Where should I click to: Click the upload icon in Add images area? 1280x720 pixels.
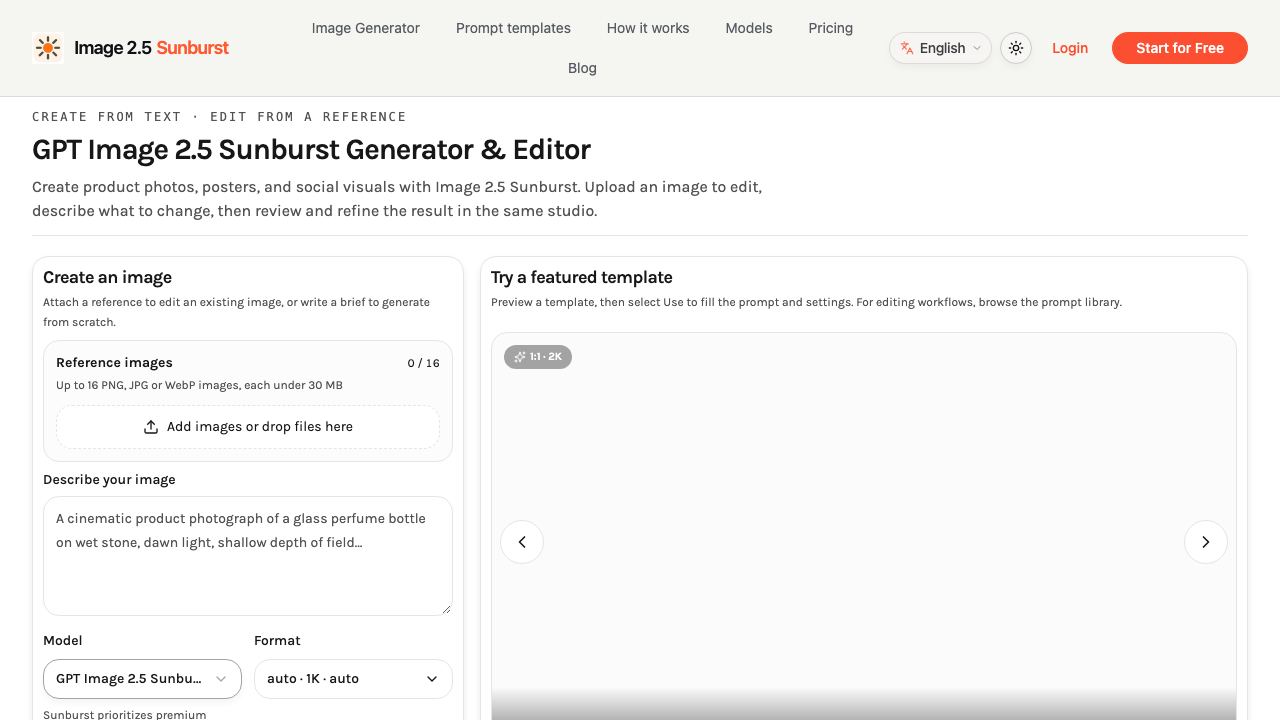click(x=151, y=427)
